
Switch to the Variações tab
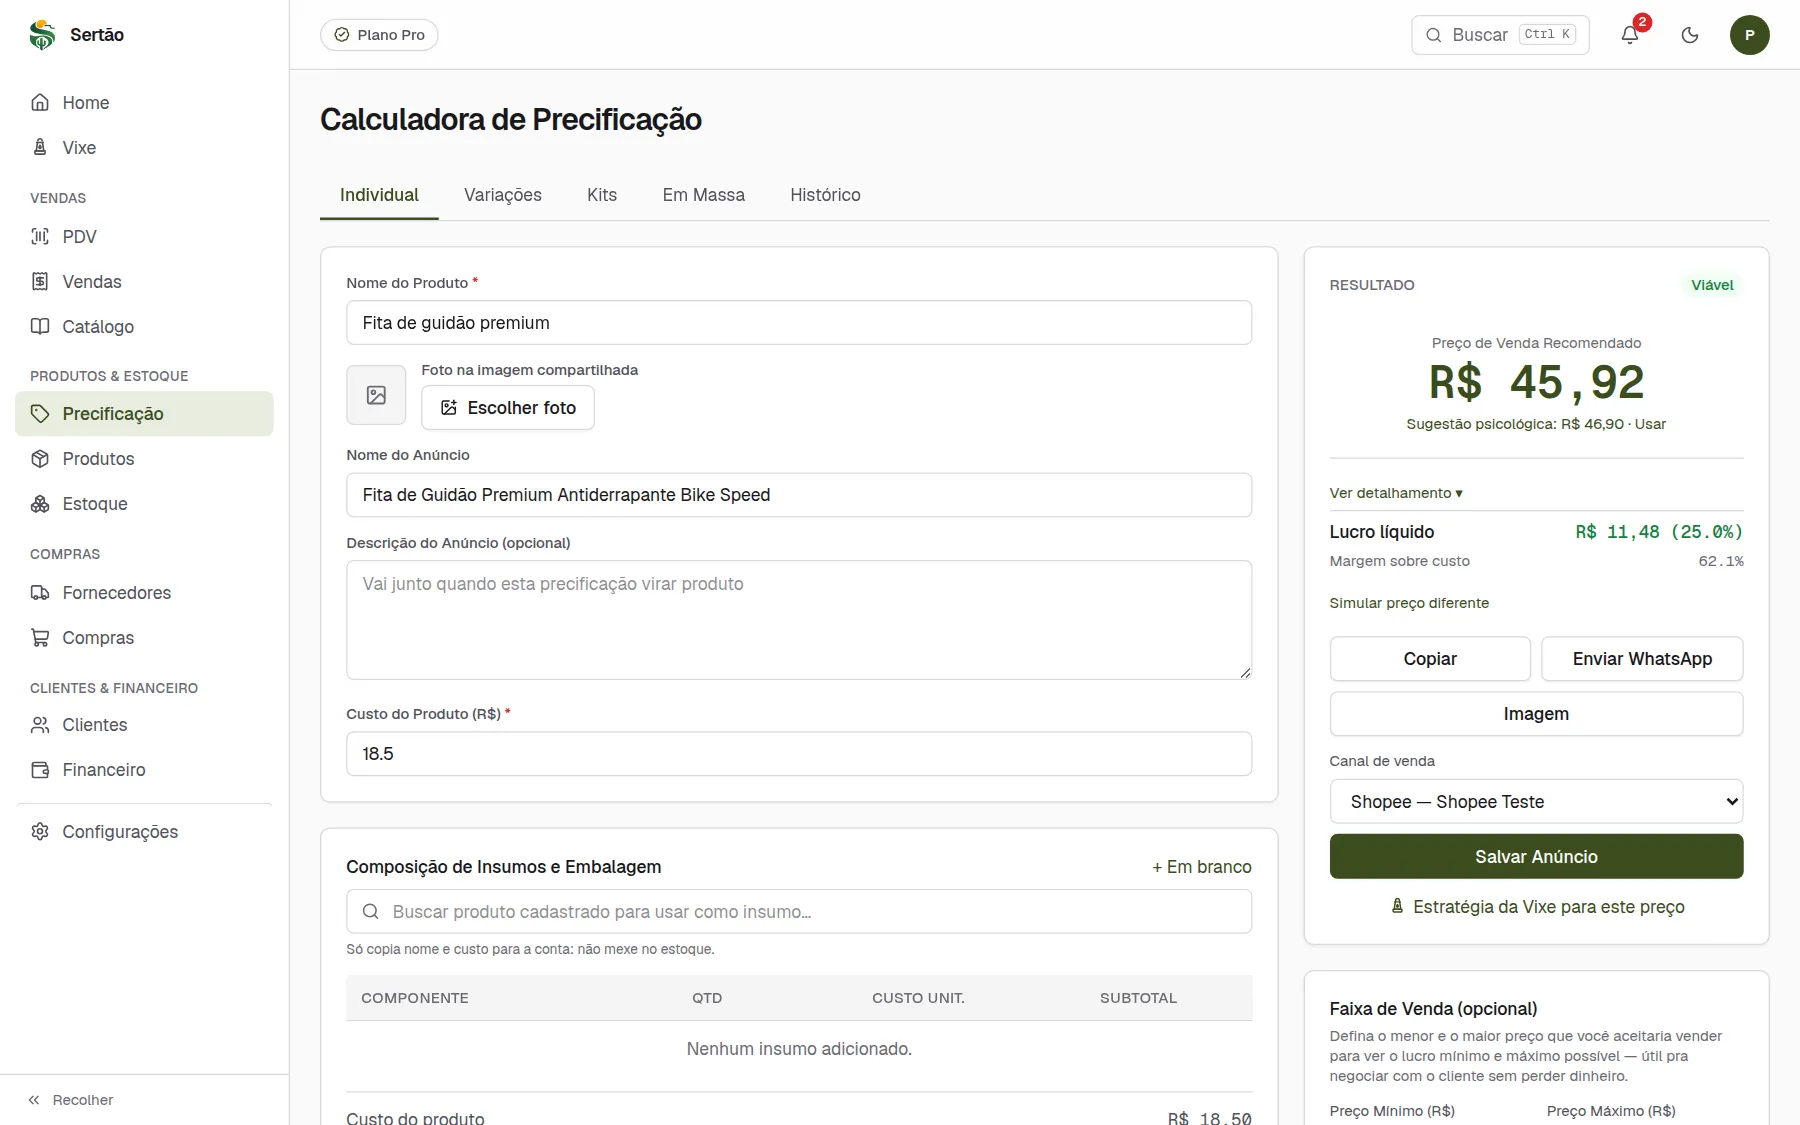pos(503,195)
